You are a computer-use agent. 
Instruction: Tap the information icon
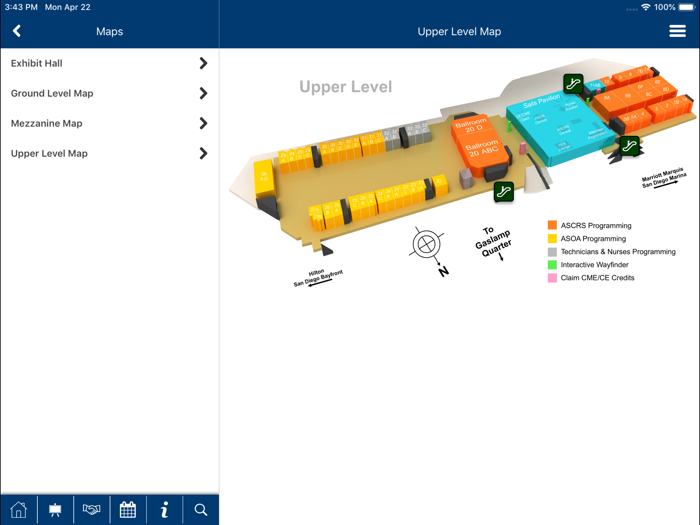tap(164, 510)
